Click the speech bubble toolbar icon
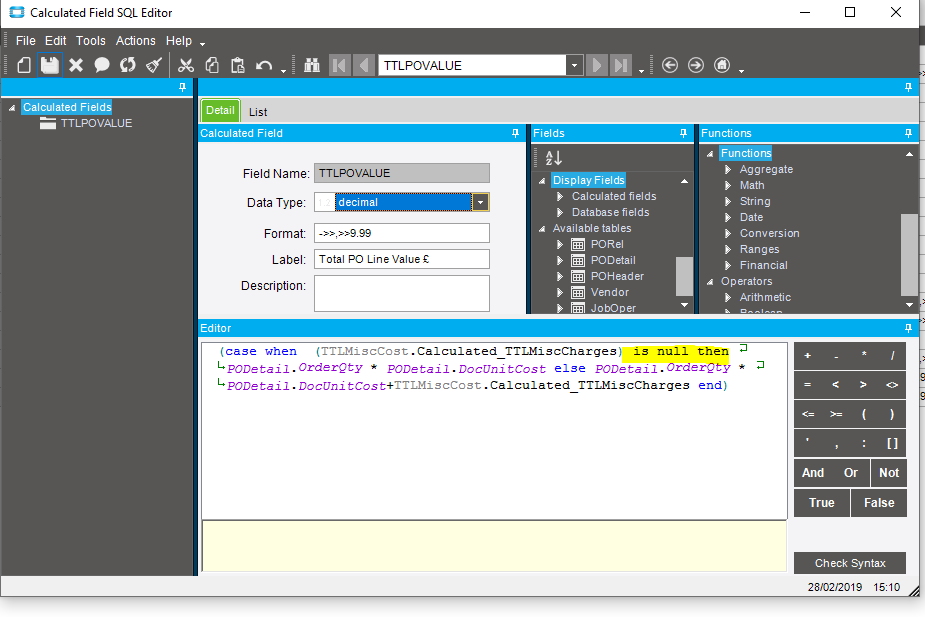The width and height of the screenshot is (925, 617). (101, 65)
